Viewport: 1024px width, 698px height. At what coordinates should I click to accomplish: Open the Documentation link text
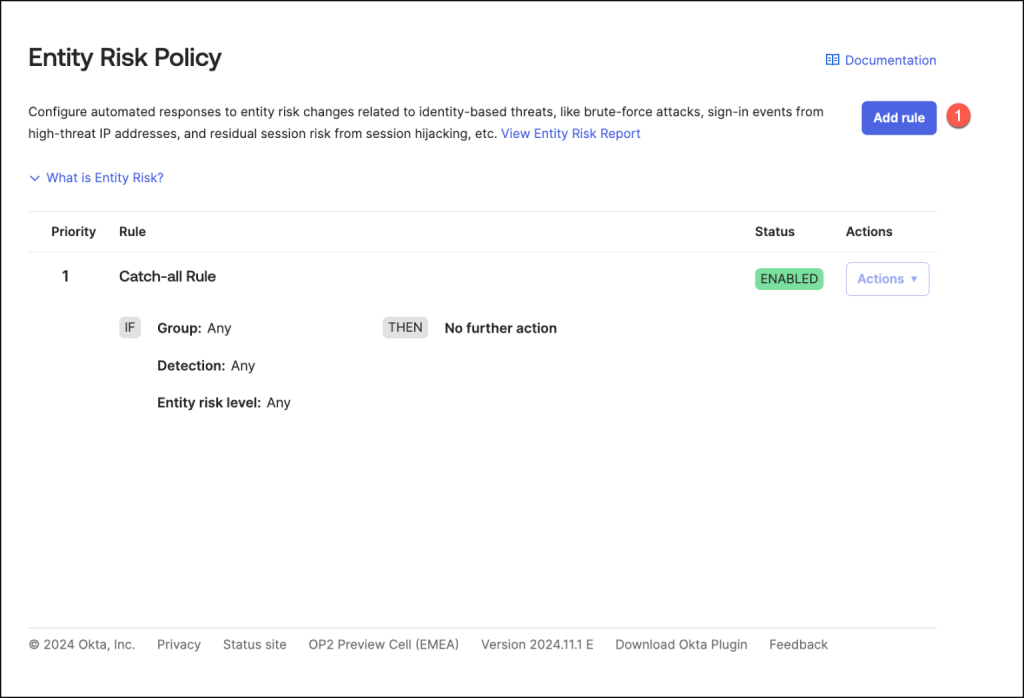coord(890,60)
